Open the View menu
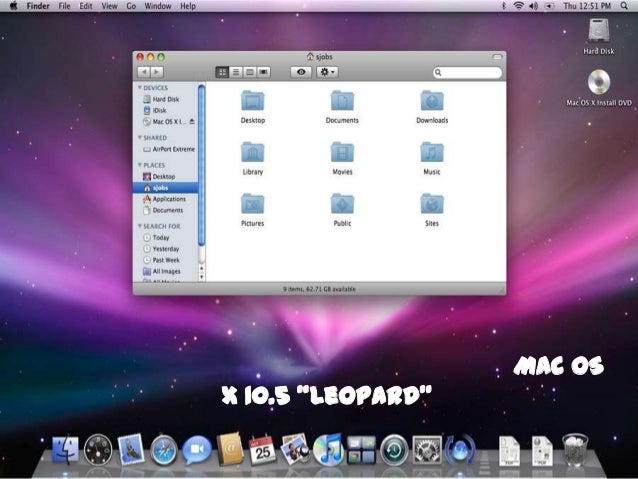Viewport: 638px width, 479px height. tap(109, 6)
